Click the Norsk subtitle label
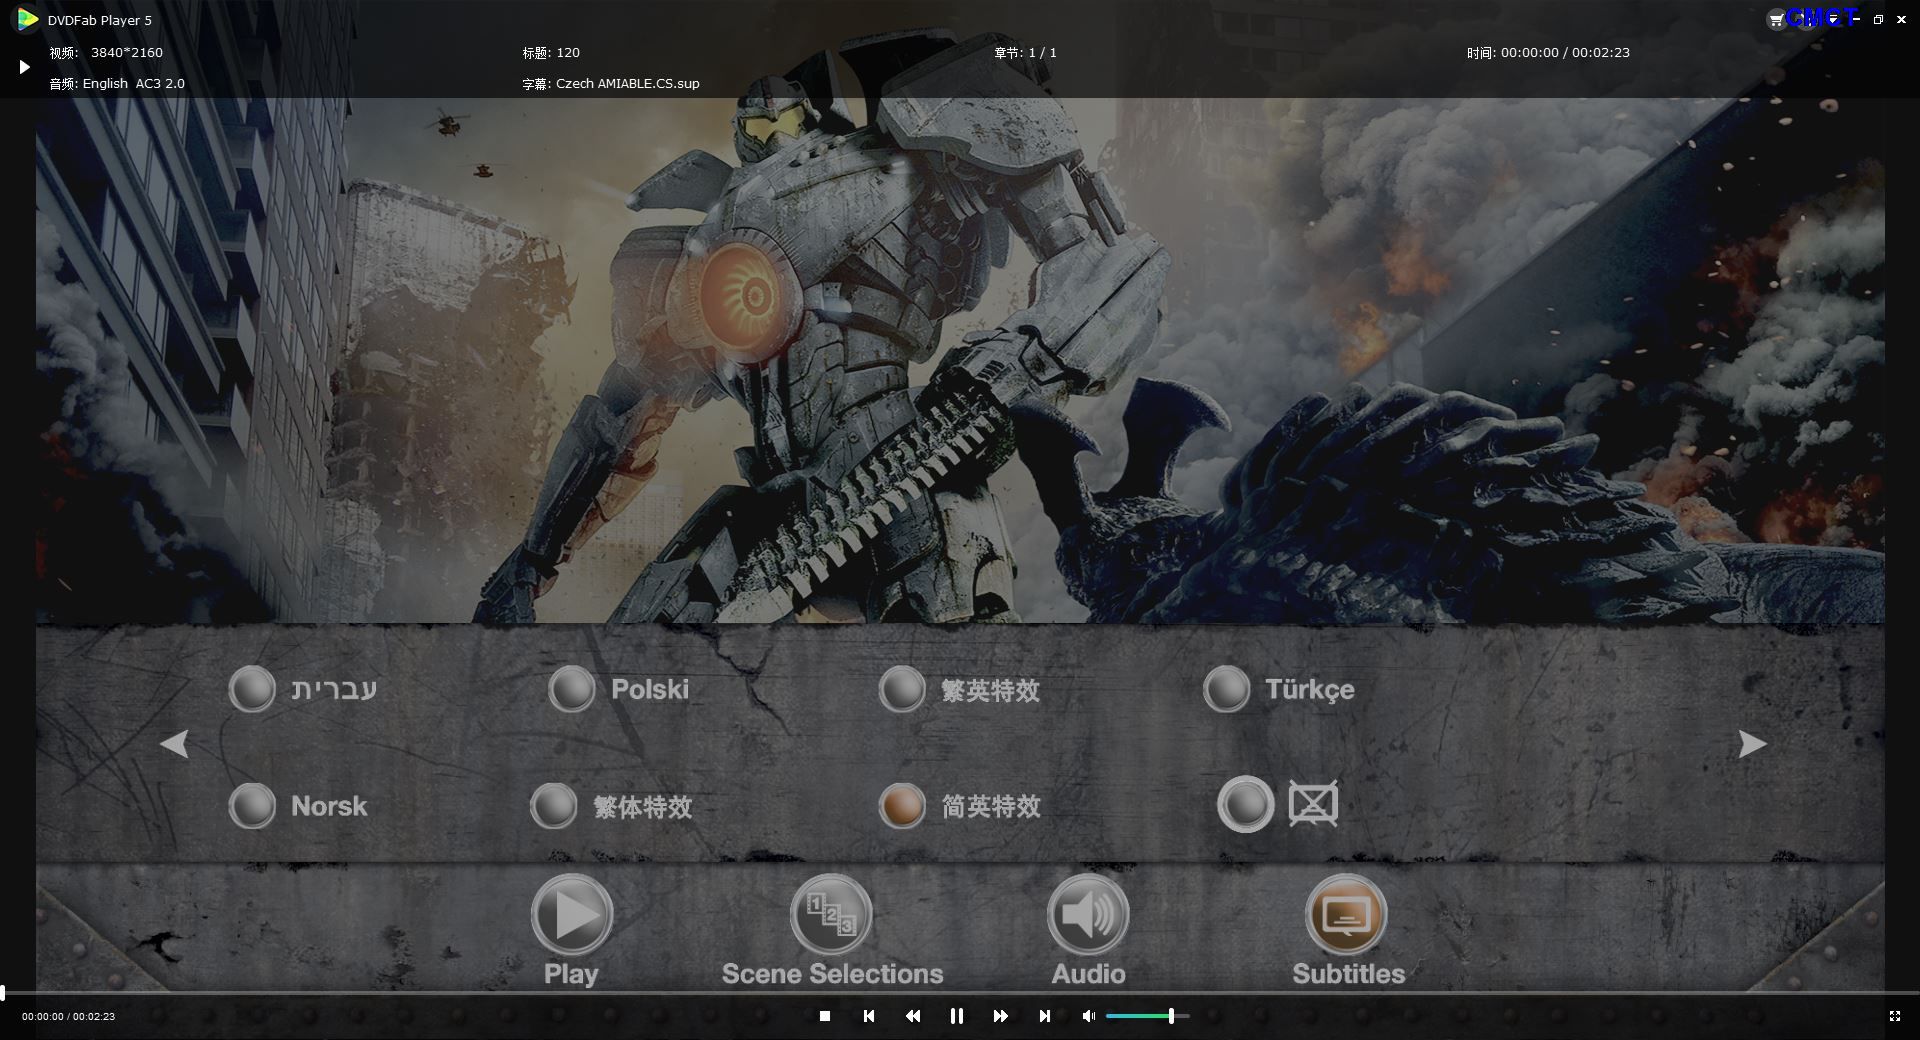 point(329,806)
